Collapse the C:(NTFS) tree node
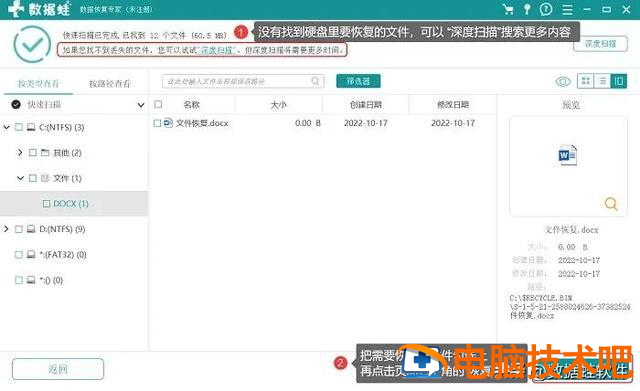This screenshot has height=391, width=640. [x=7, y=127]
